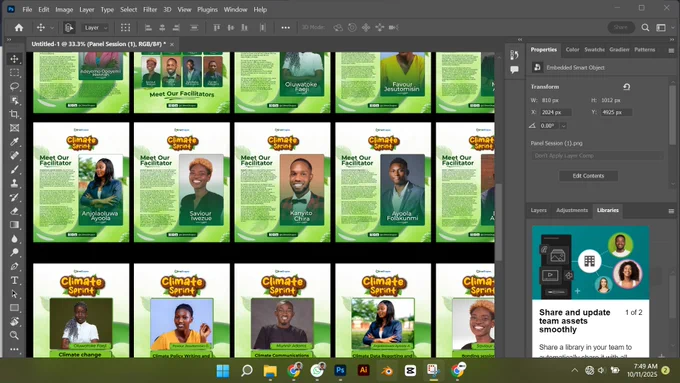The height and width of the screenshot is (383, 680).
Task: Select the Eyedropper tool
Action: (14, 142)
